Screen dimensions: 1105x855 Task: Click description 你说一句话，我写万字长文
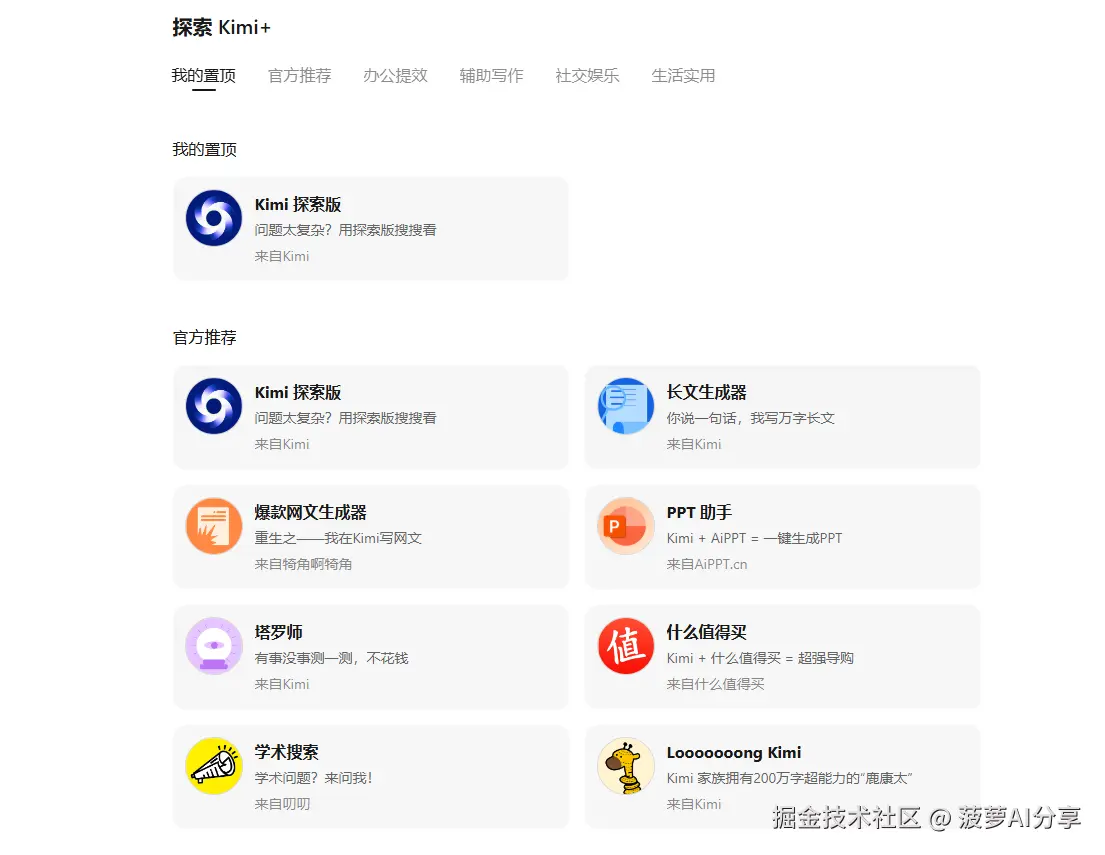click(751, 418)
